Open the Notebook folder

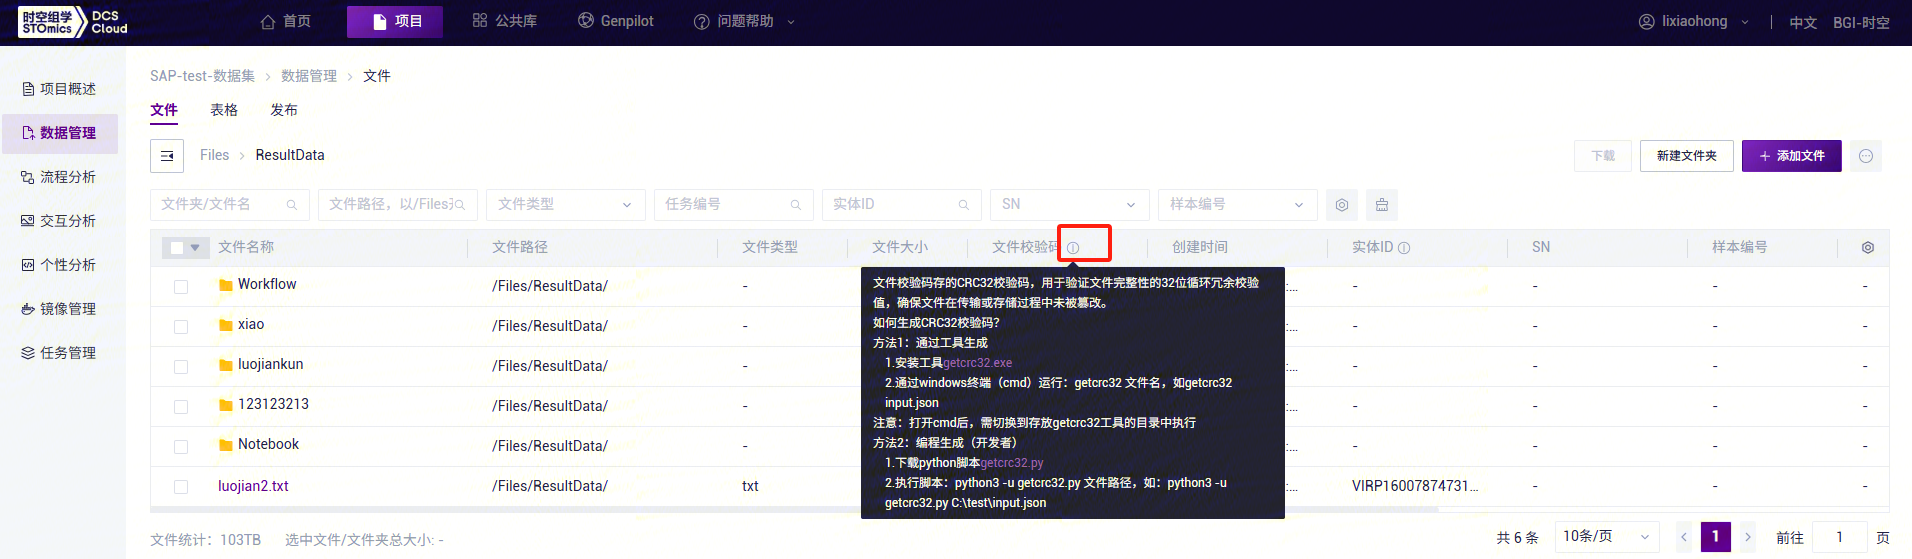click(268, 444)
